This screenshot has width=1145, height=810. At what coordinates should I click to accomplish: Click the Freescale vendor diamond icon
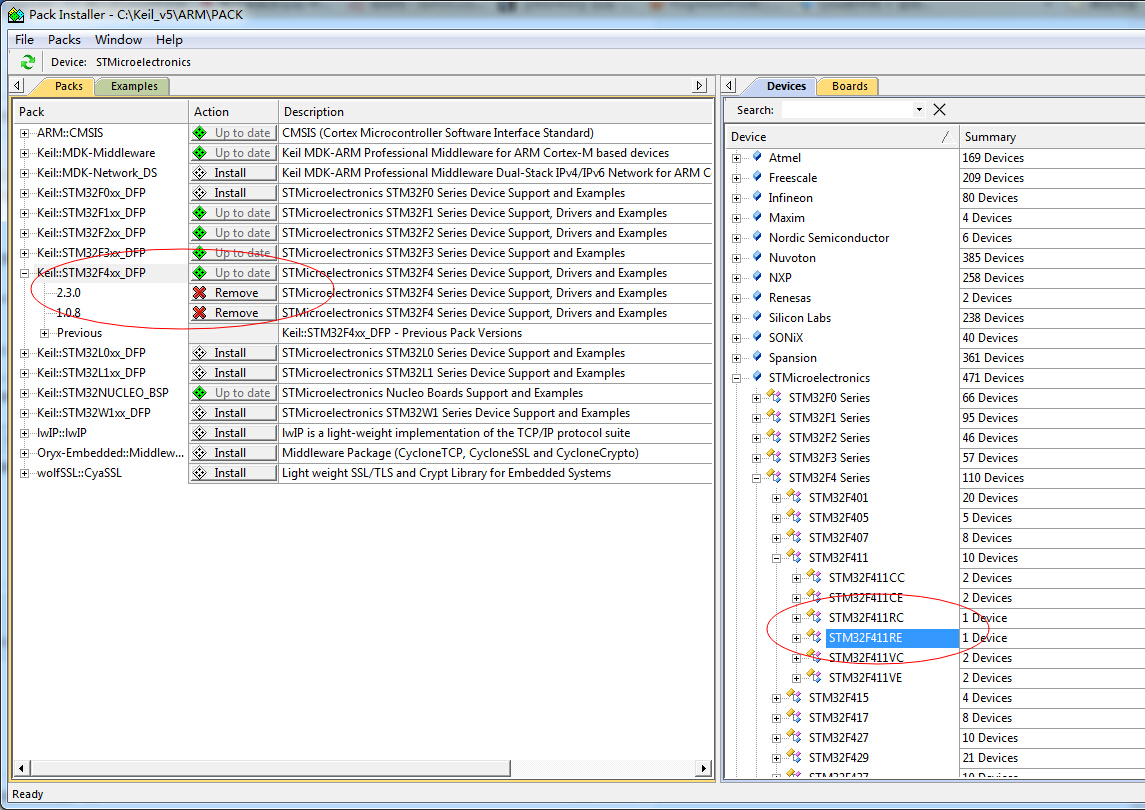coord(757,177)
